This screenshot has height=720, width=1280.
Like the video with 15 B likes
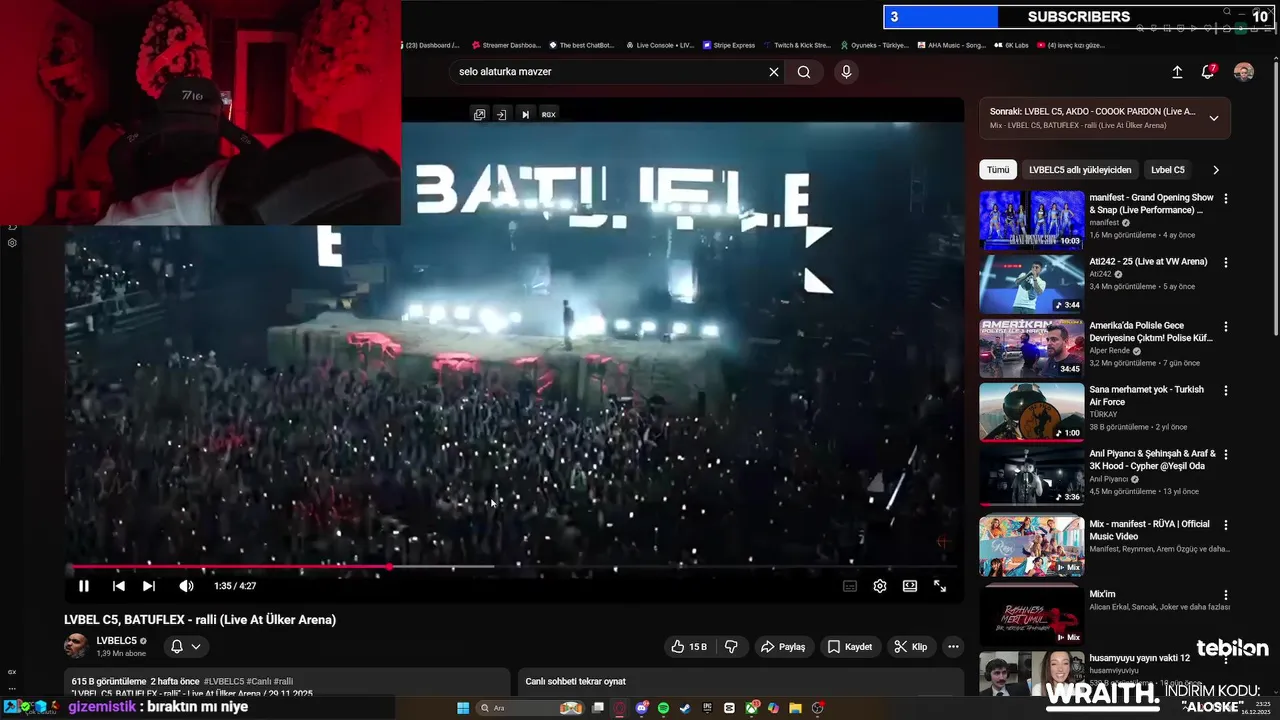[689, 647]
